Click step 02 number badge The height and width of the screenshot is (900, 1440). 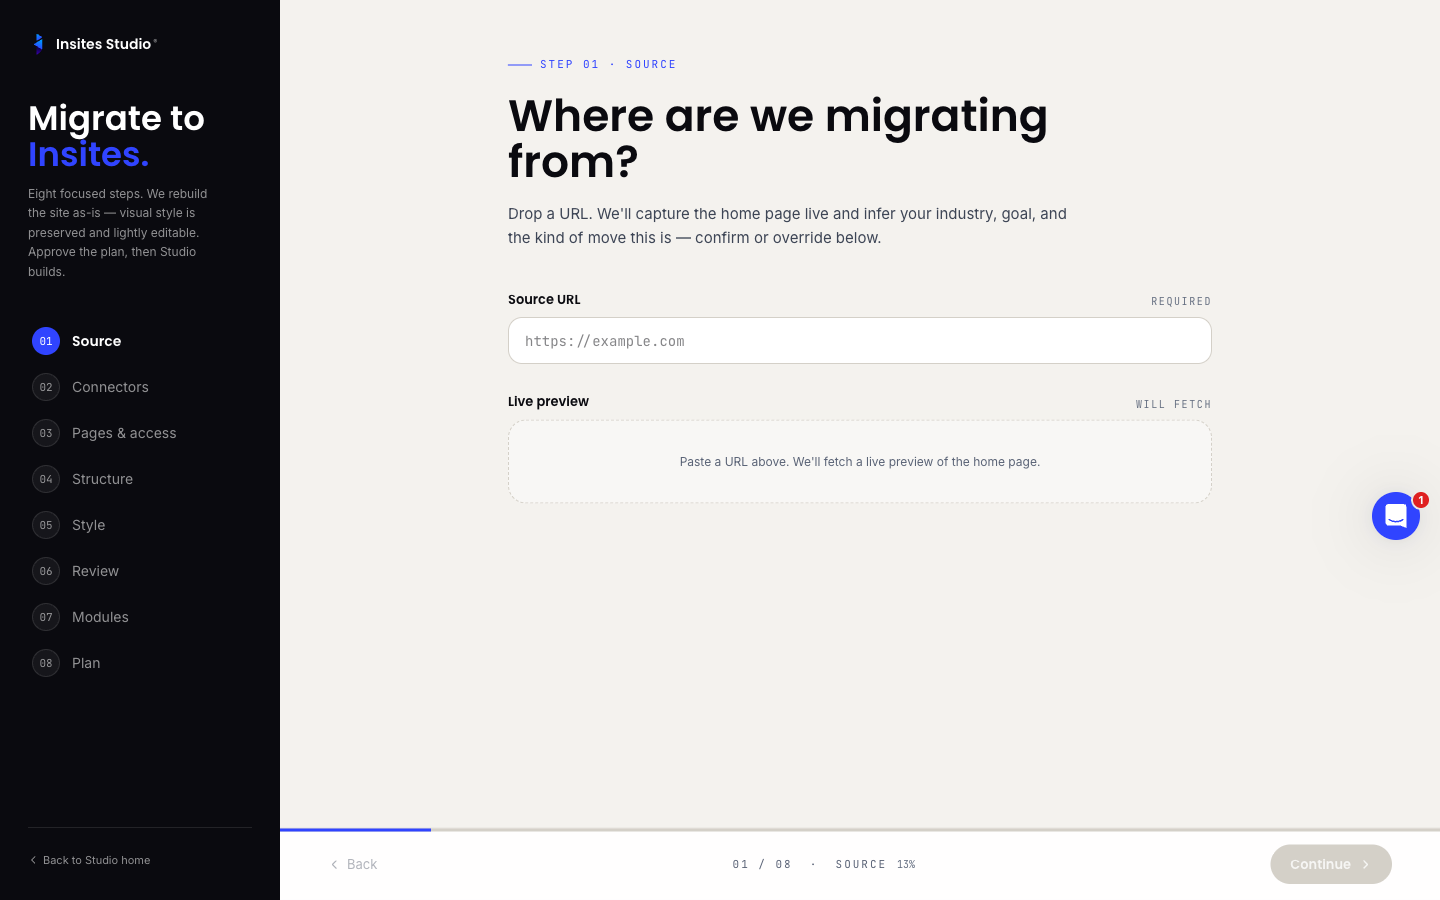coord(46,387)
